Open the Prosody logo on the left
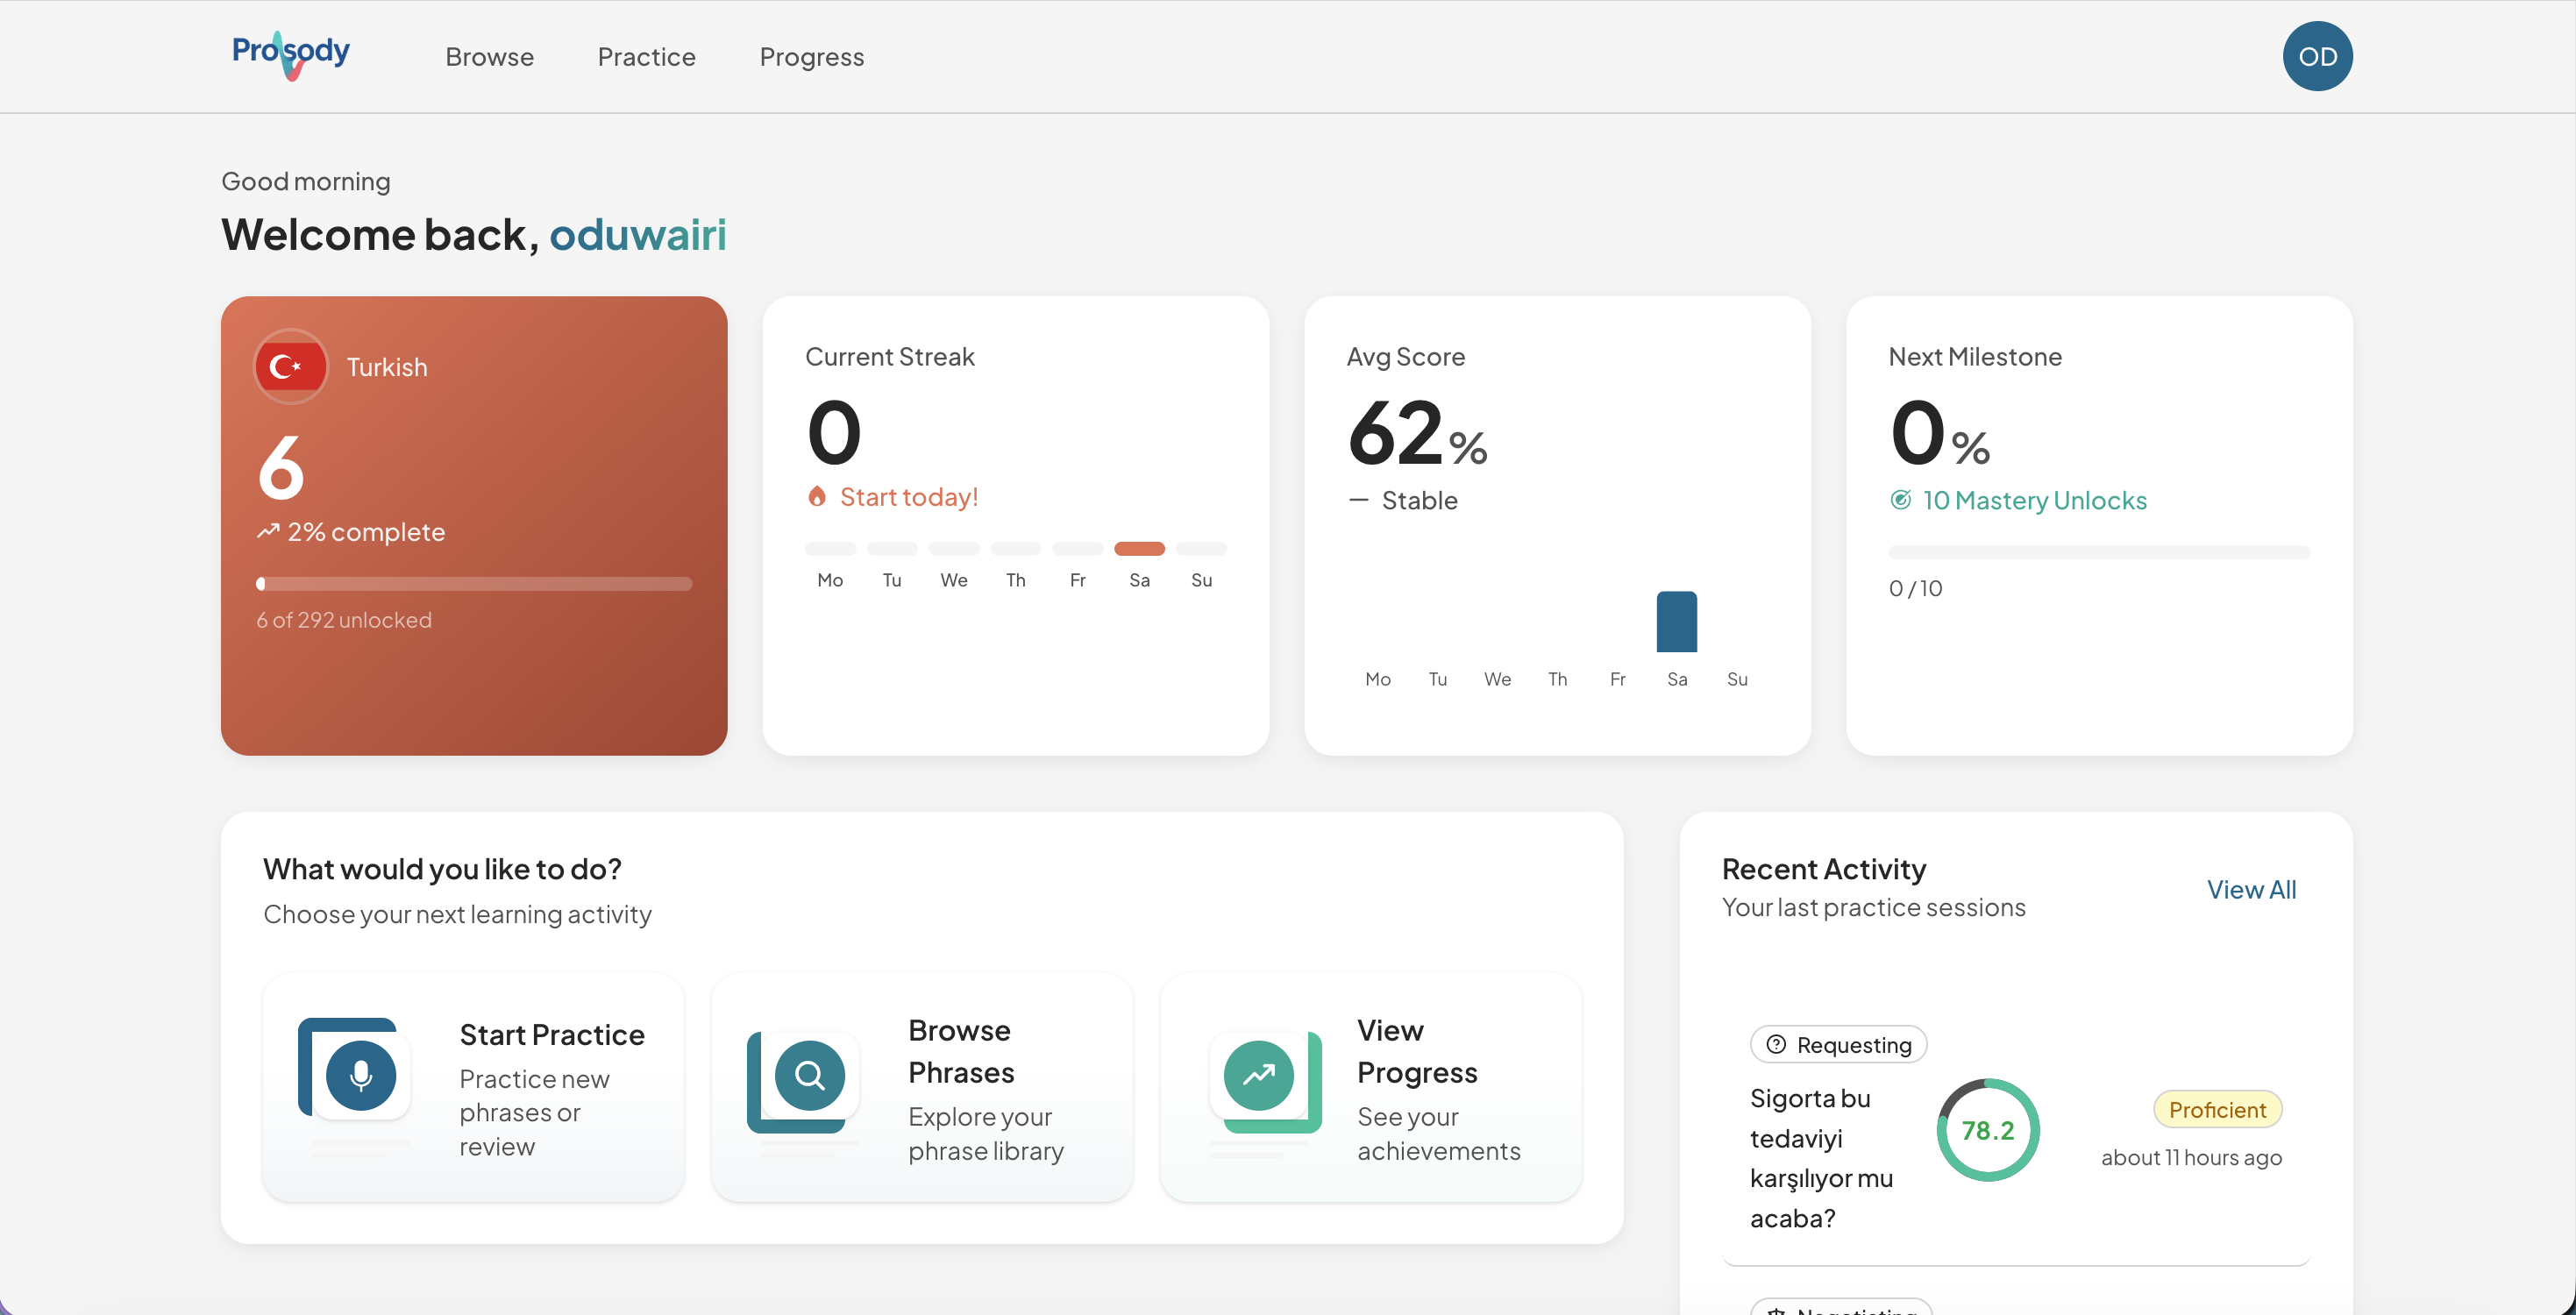The height and width of the screenshot is (1315, 2576). pos(289,55)
